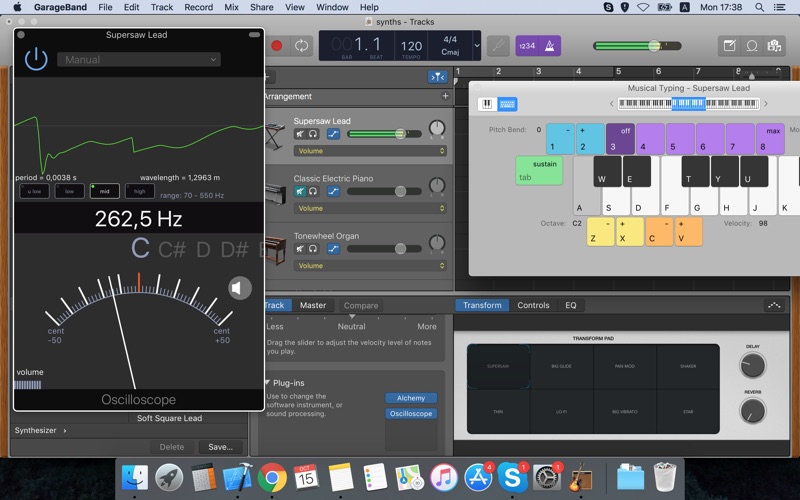The width and height of the screenshot is (800, 500).
Task: Open Spotlight search in the menu bar
Action: coord(759,7)
